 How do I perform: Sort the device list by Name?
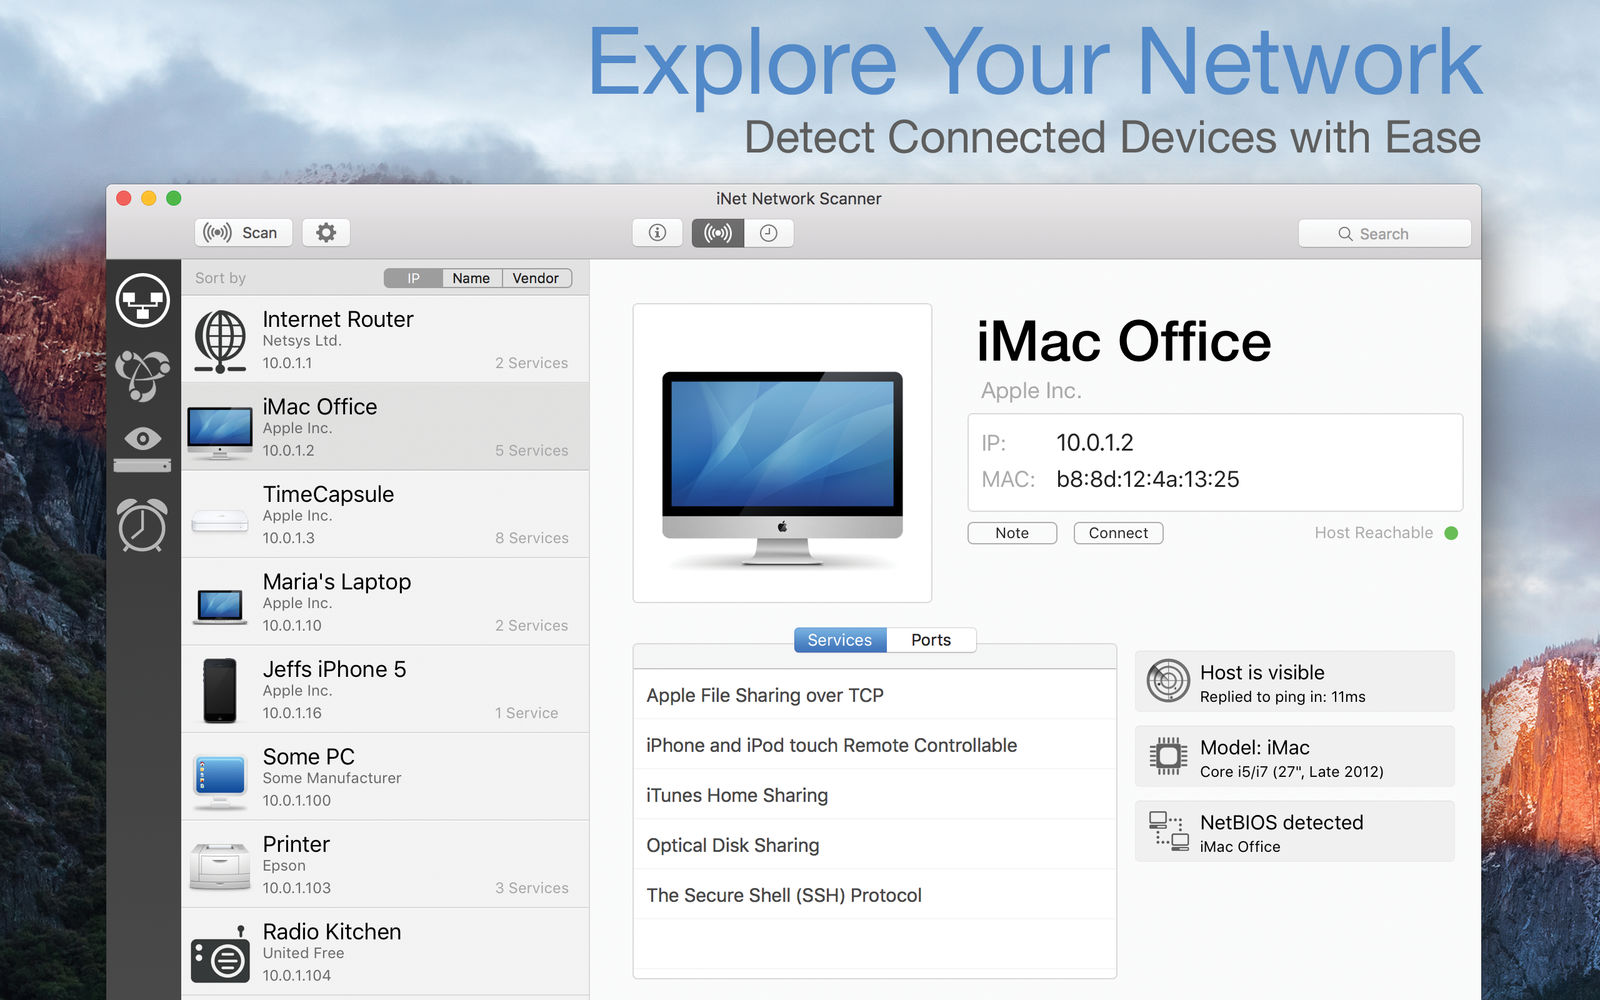tap(471, 278)
